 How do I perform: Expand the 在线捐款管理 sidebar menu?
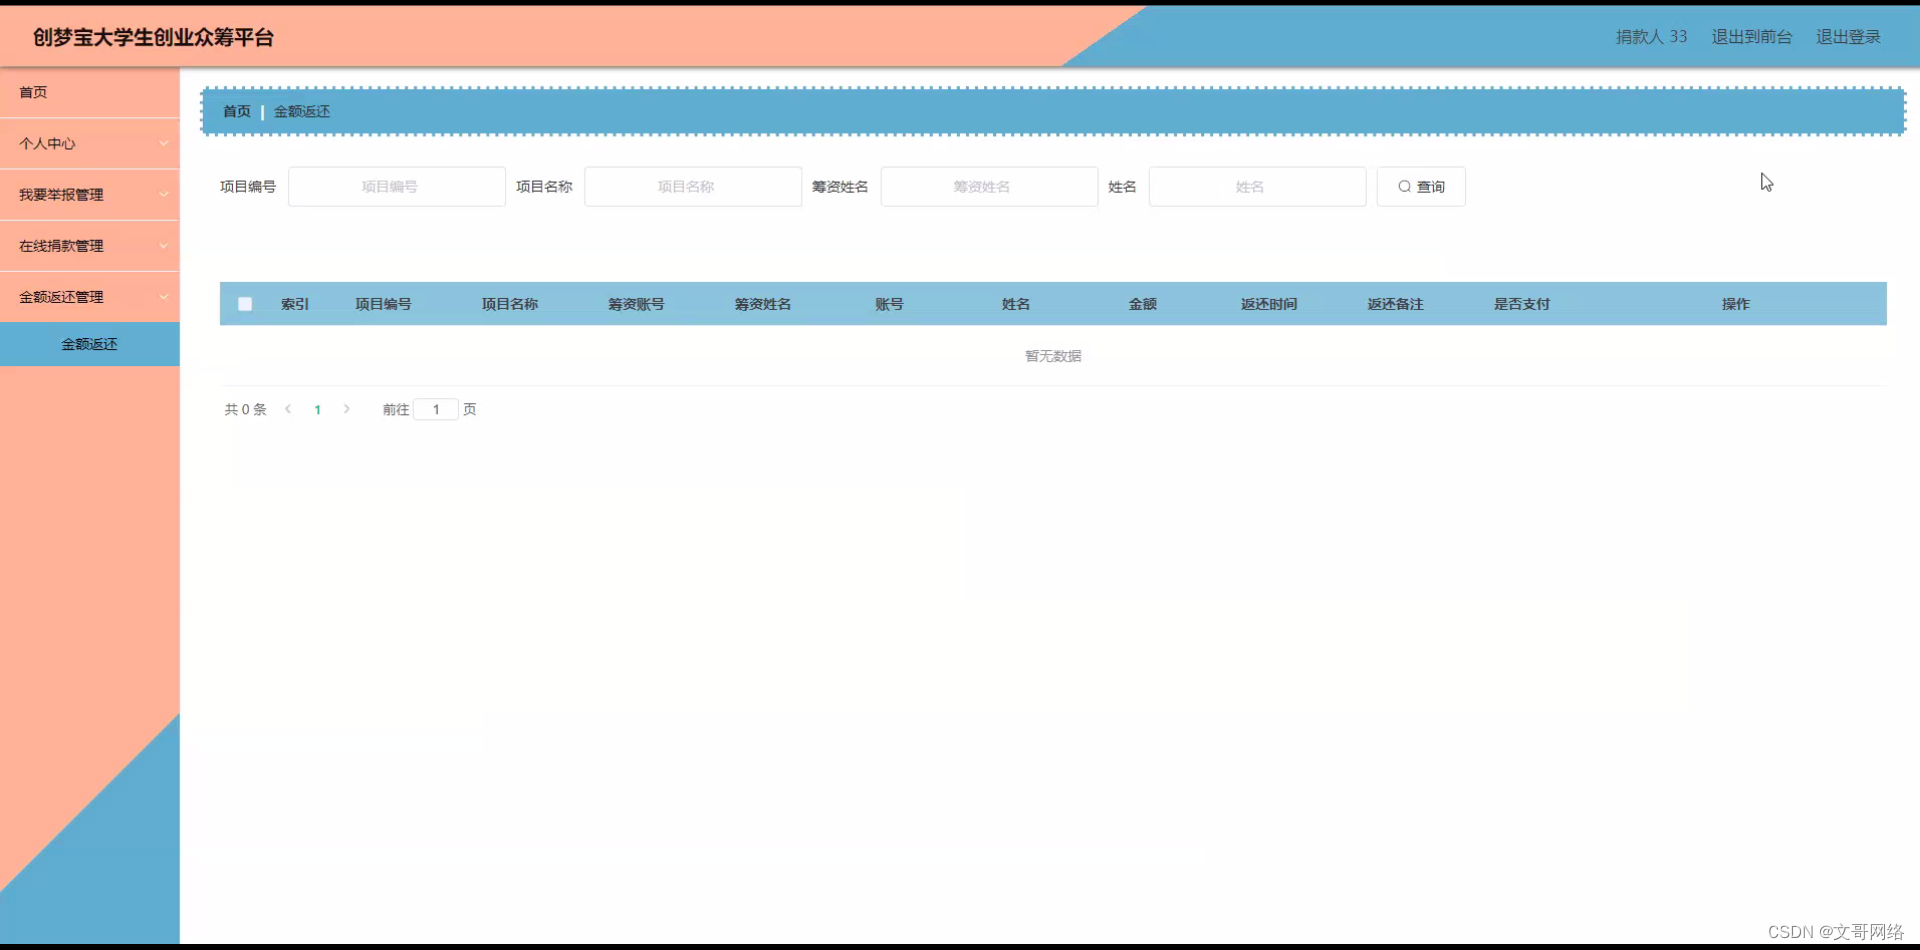click(89, 245)
